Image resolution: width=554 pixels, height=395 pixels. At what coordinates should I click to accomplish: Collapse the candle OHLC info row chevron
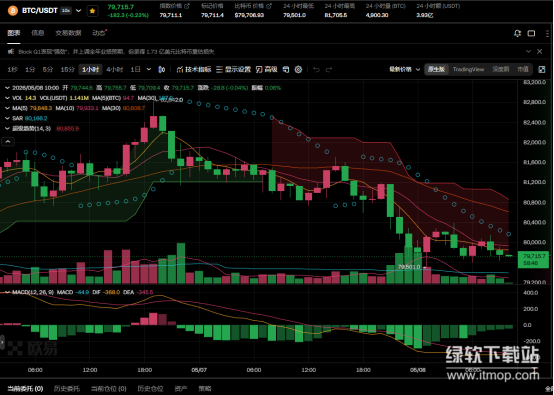click(7, 88)
